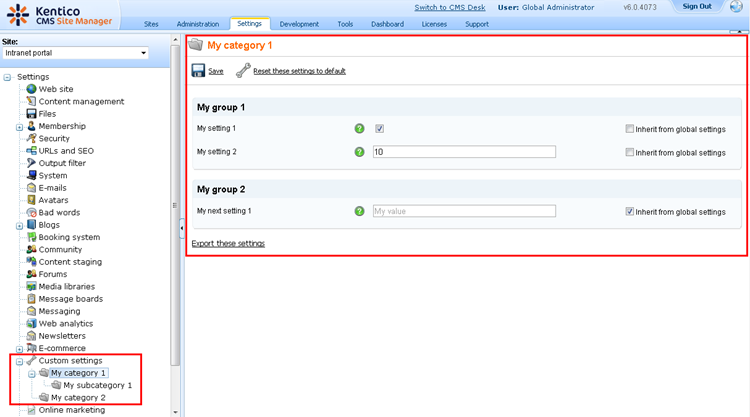
Task: Click the Bad words icon
Action: click(32, 212)
